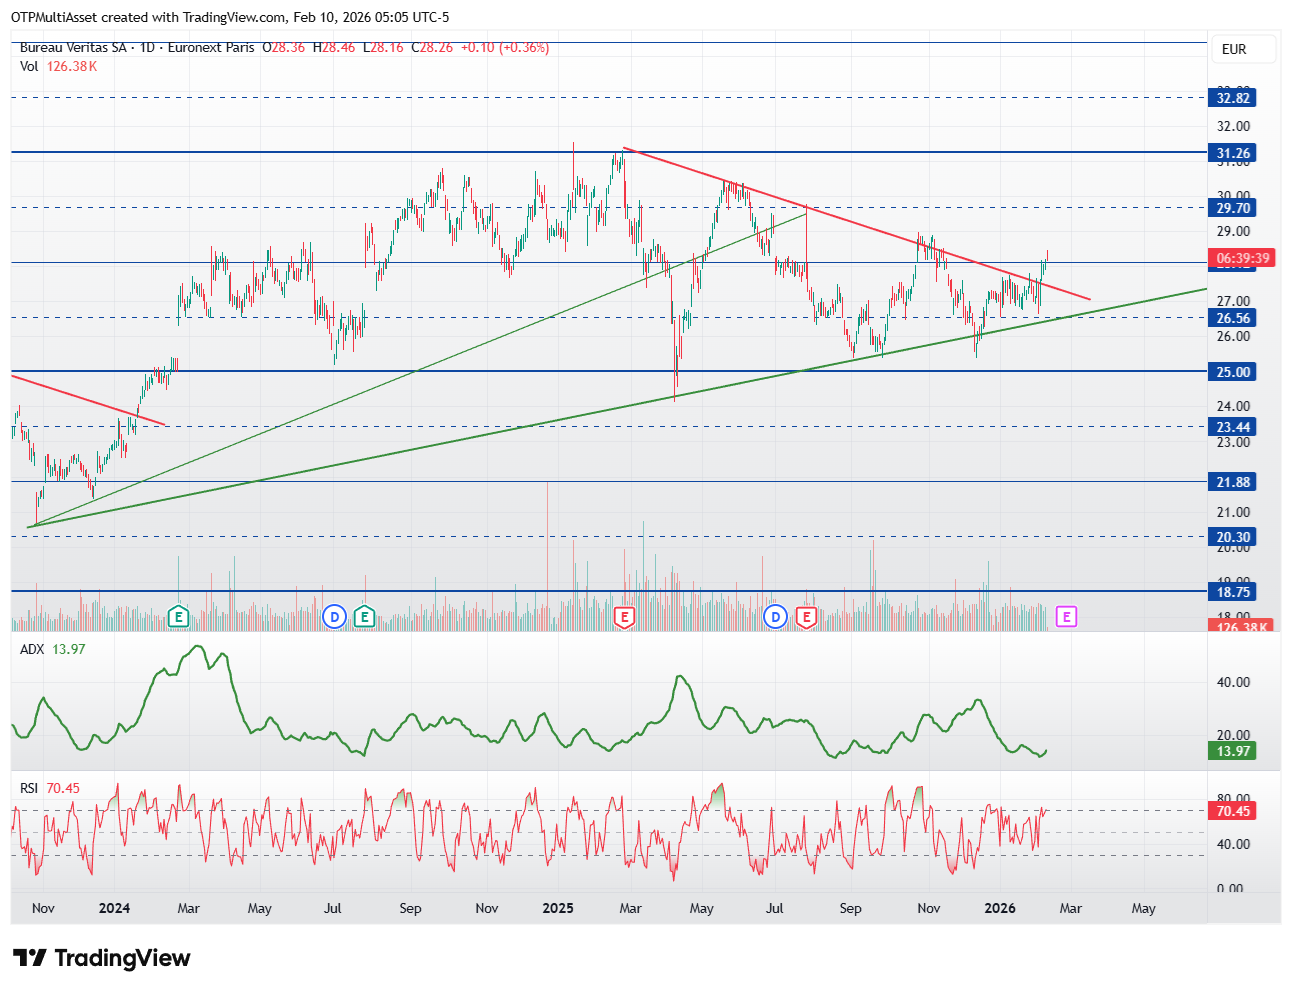Open the red earnings marker near March 2025
The image size is (1292, 992).
[x=625, y=617]
